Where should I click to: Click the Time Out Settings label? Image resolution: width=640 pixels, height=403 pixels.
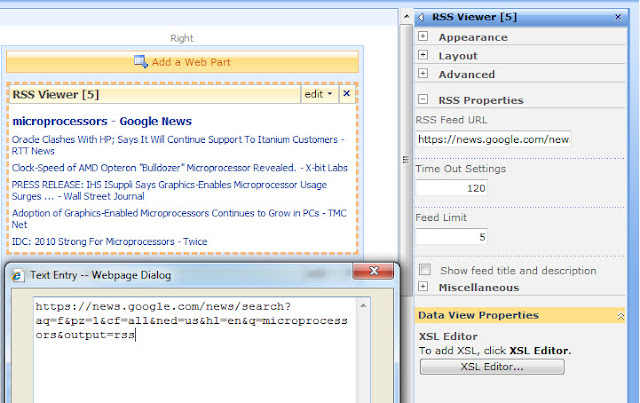[460, 169]
